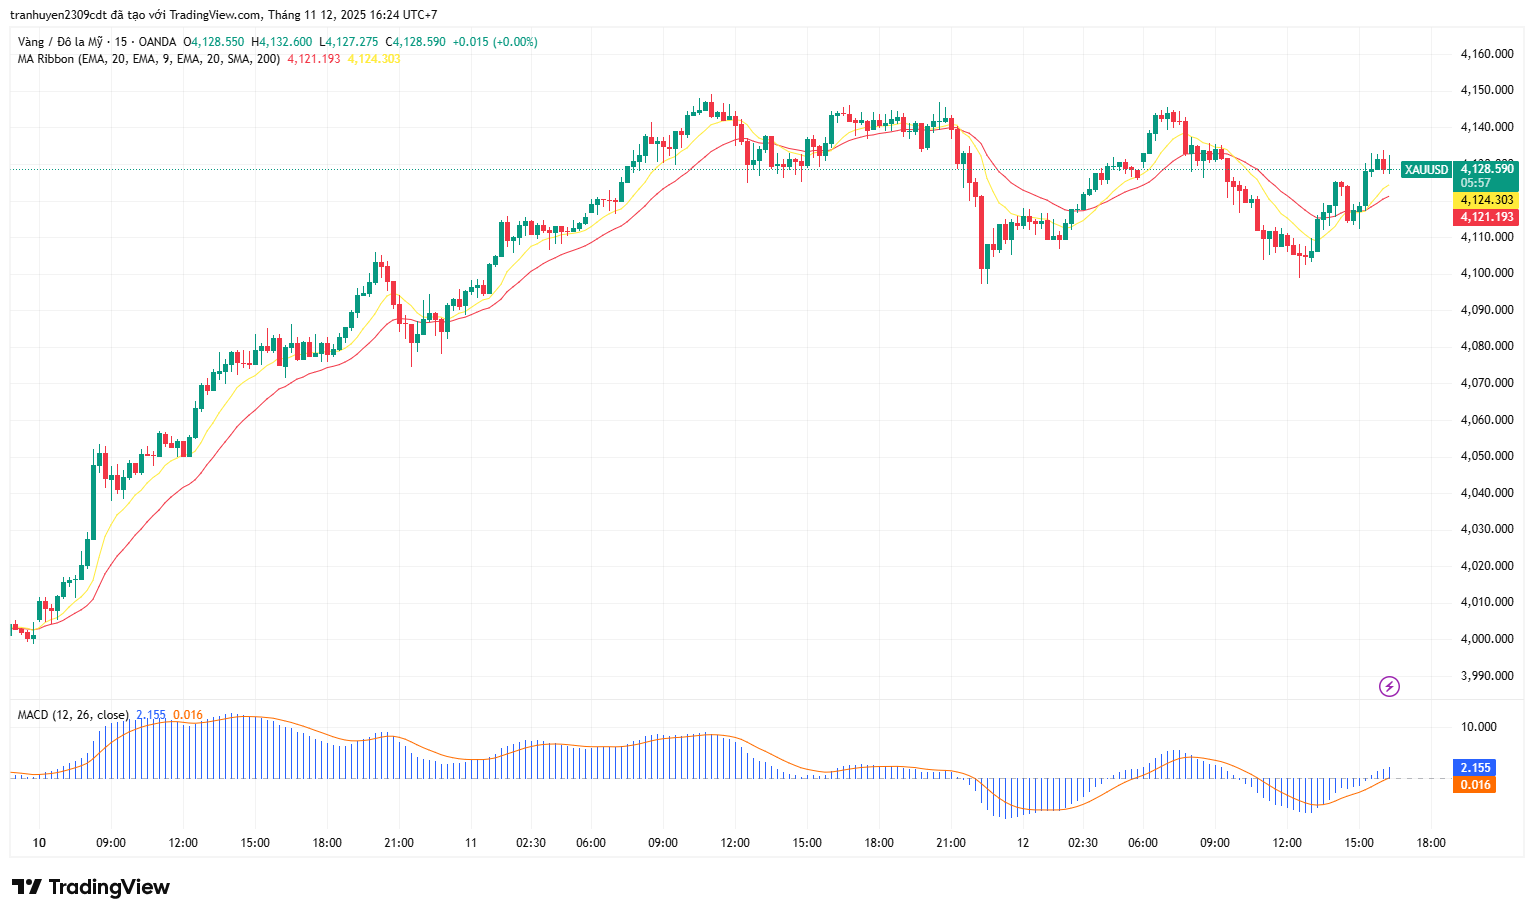Click the 09:00 label after date 11

[663, 843]
